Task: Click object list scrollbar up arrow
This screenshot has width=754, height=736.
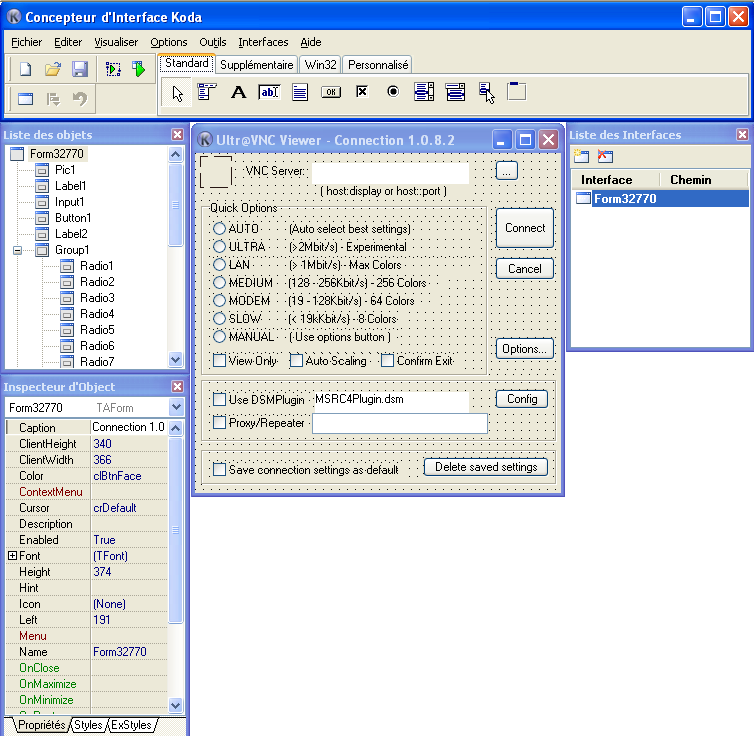Action: point(176,155)
